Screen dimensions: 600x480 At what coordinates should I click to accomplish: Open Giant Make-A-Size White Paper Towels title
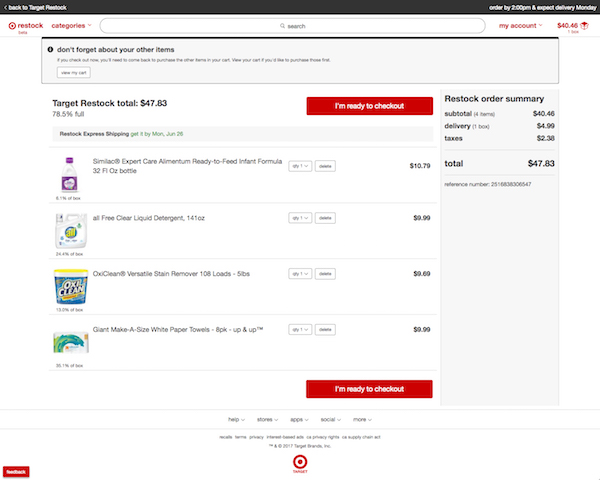pos(178,330)
